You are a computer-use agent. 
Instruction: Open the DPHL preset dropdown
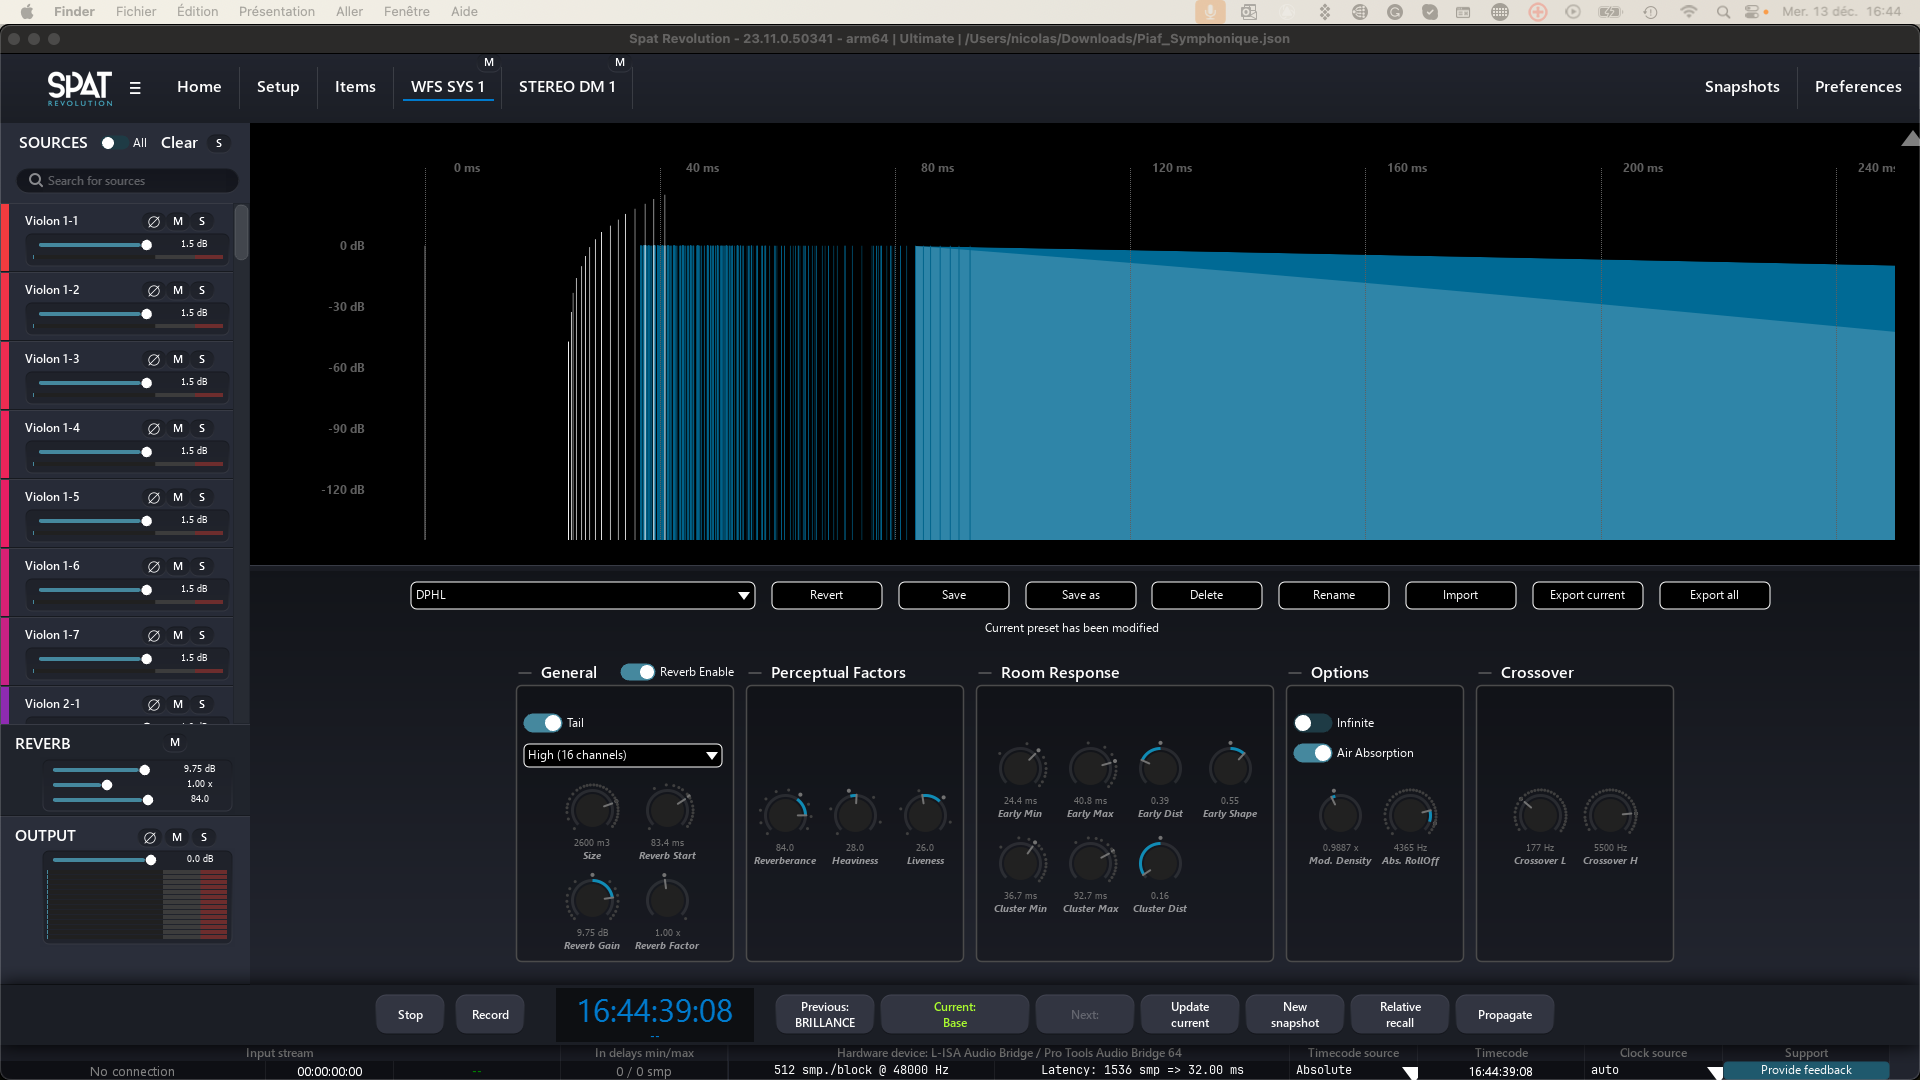point(582,595)
